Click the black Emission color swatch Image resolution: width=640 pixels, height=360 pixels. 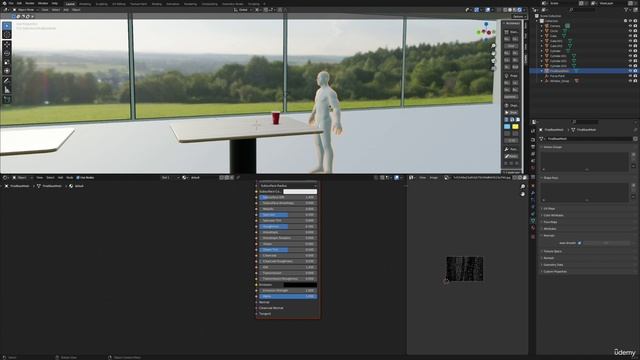[300, 284]
